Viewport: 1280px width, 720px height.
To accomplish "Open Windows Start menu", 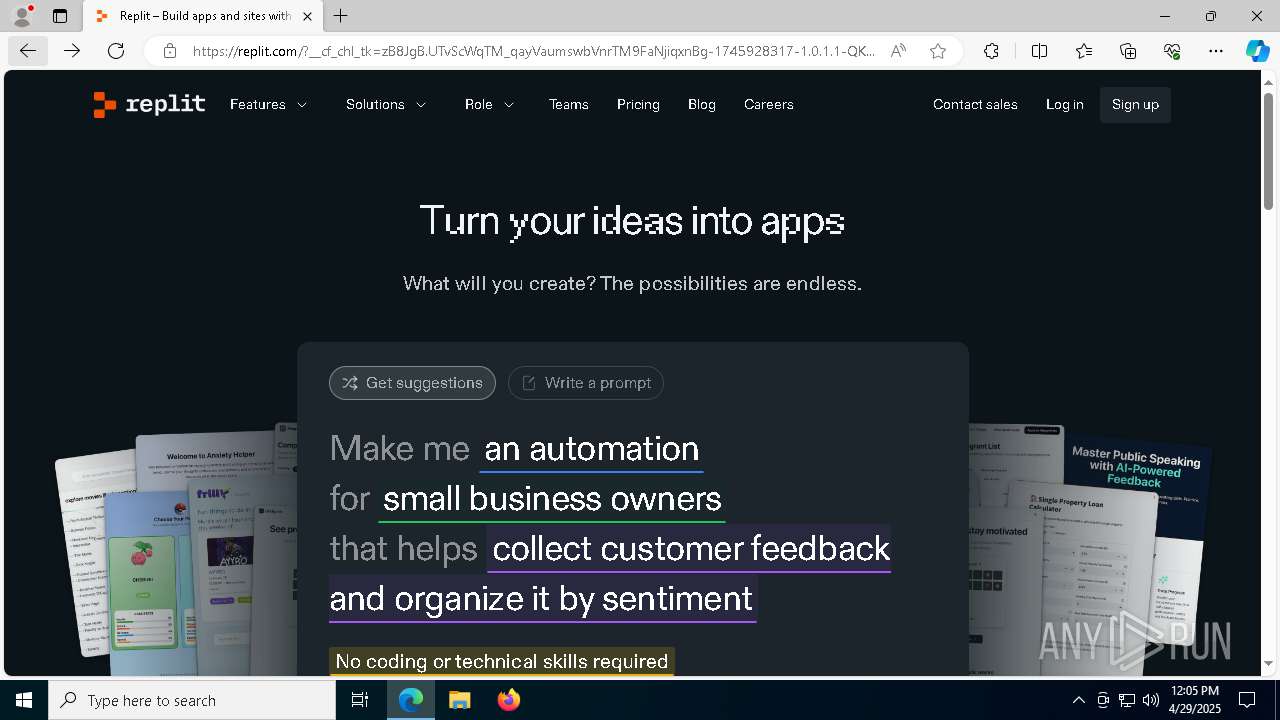I will (24, 700).
